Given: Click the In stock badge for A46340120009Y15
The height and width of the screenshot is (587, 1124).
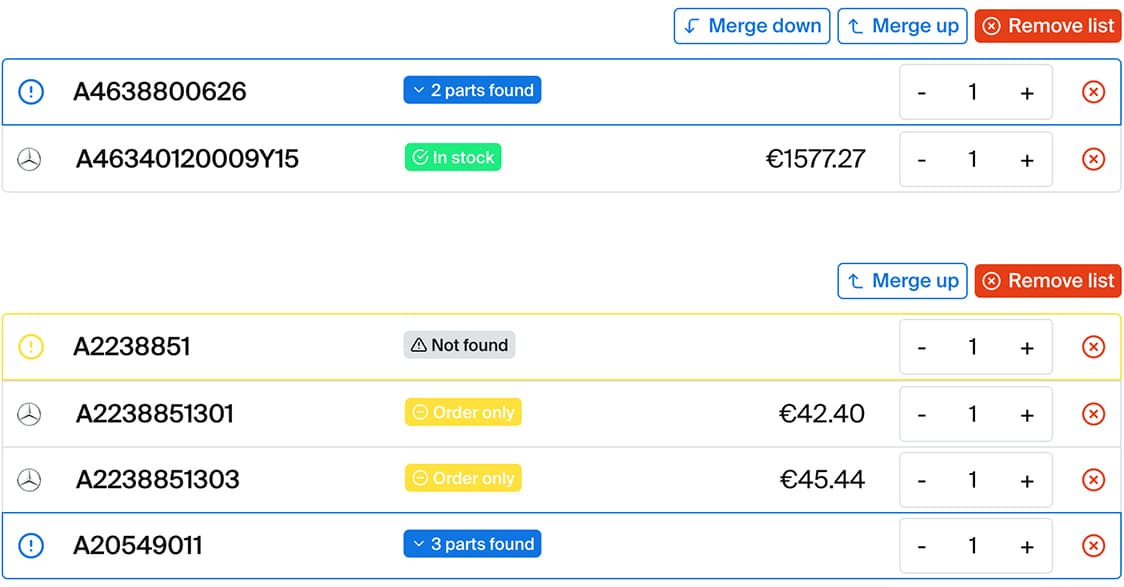Looking at the screenshot, I should tap(453, 158).
